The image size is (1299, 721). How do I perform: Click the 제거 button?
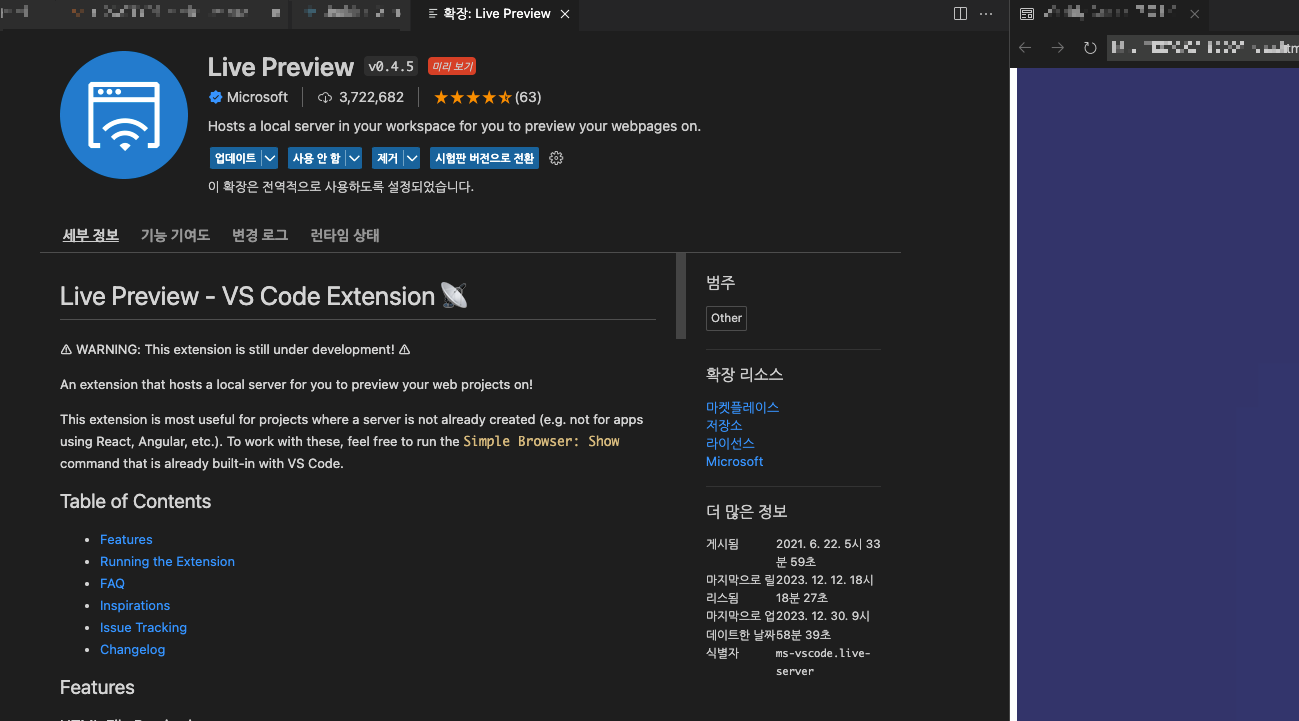tap(387, 158)
